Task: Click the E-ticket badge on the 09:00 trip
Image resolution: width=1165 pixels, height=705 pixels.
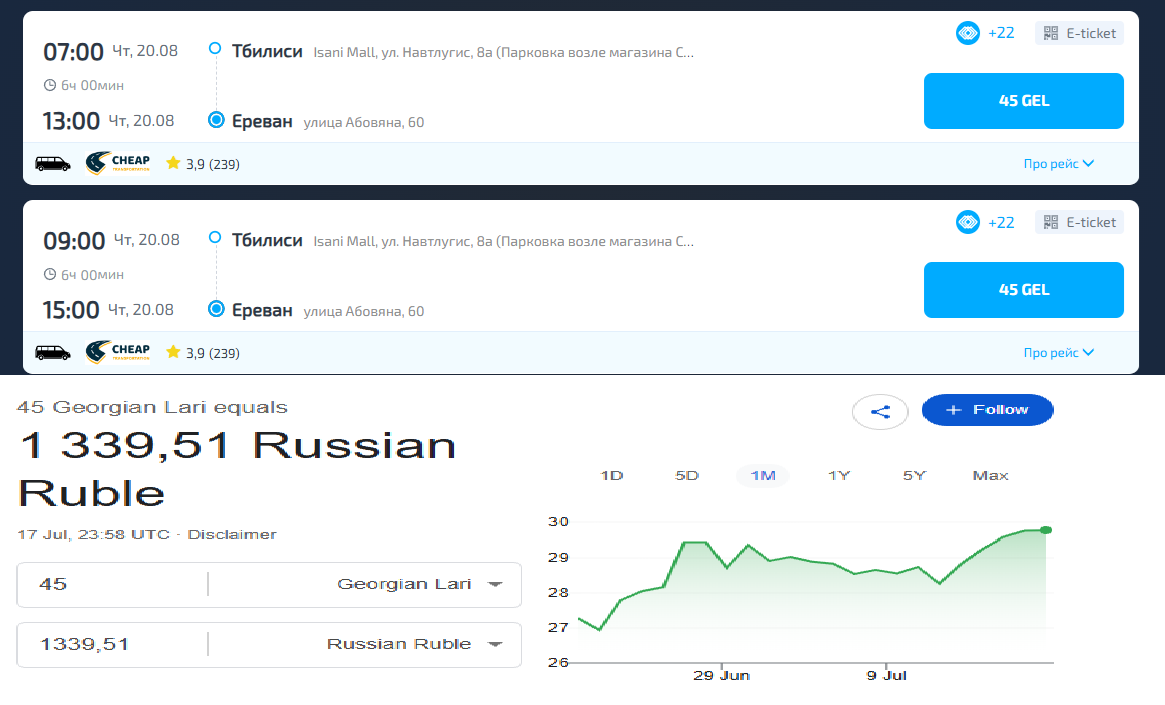Action: (1079, 222)
